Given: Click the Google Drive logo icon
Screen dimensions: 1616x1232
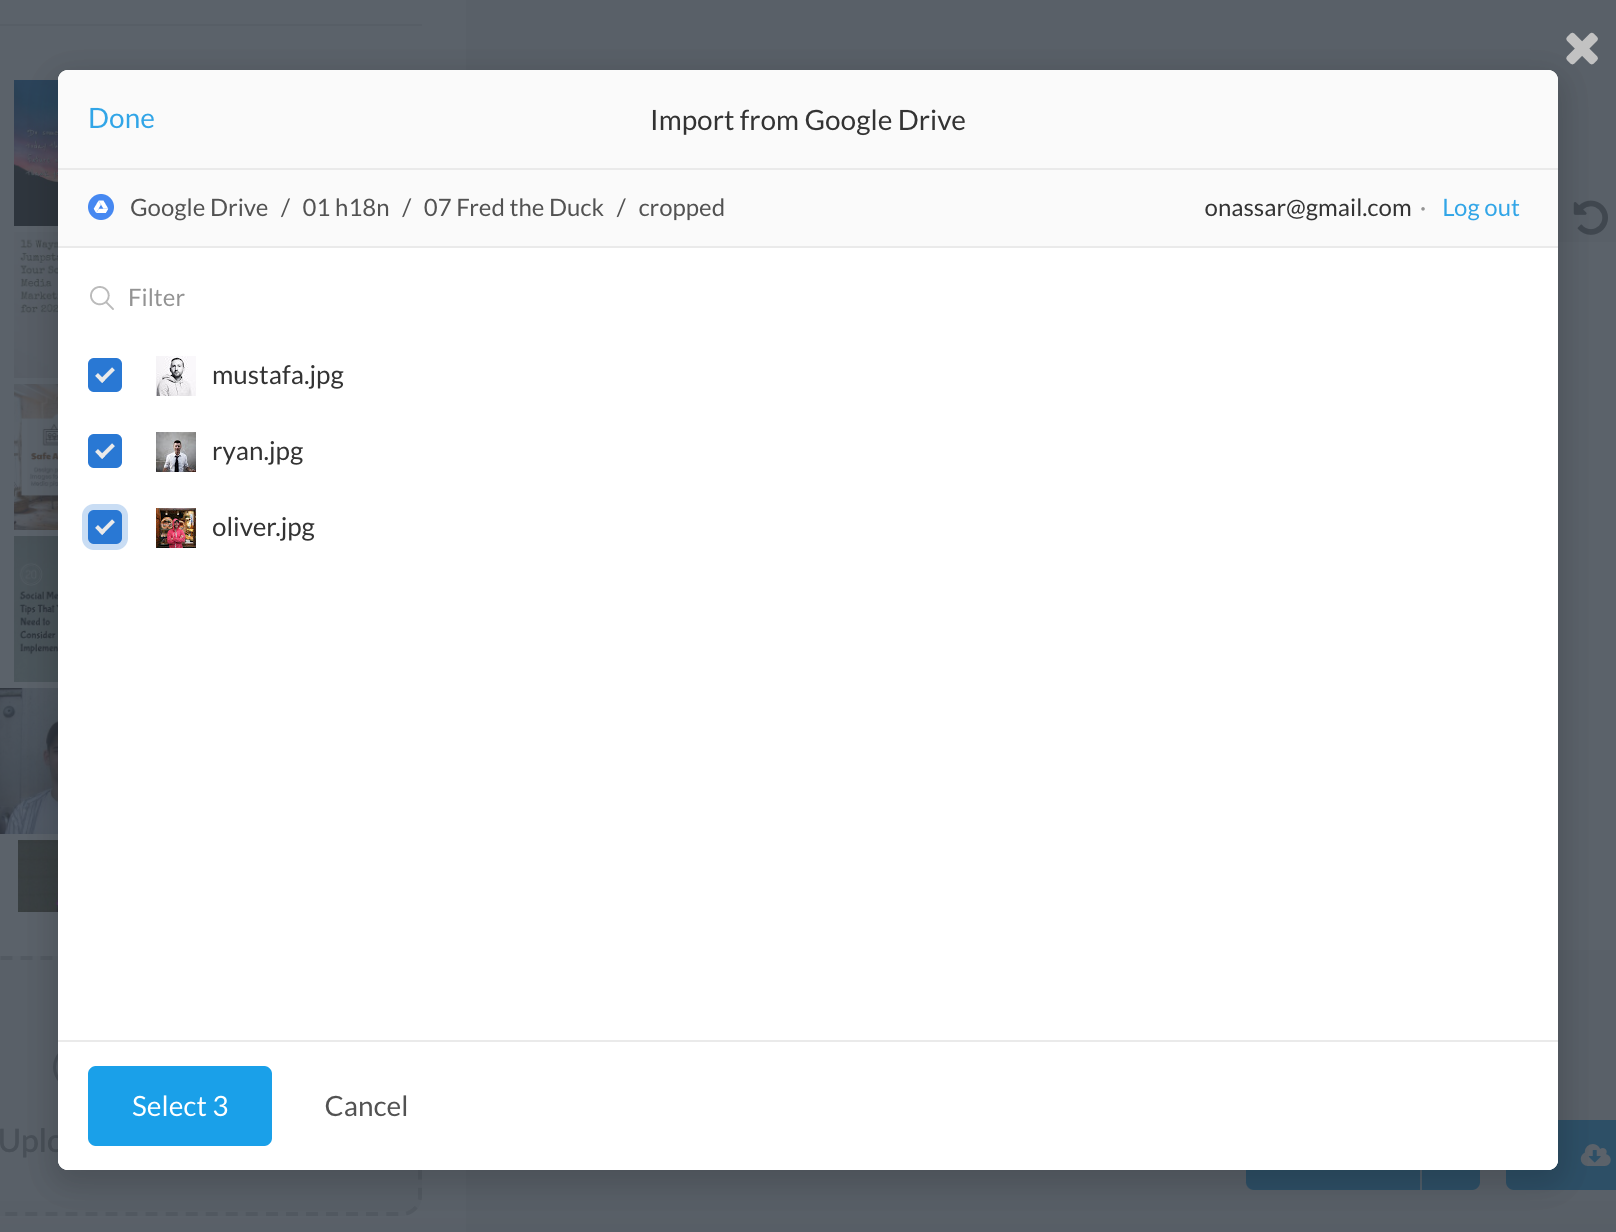Looking at the screenshot, I should click(102, 207).
